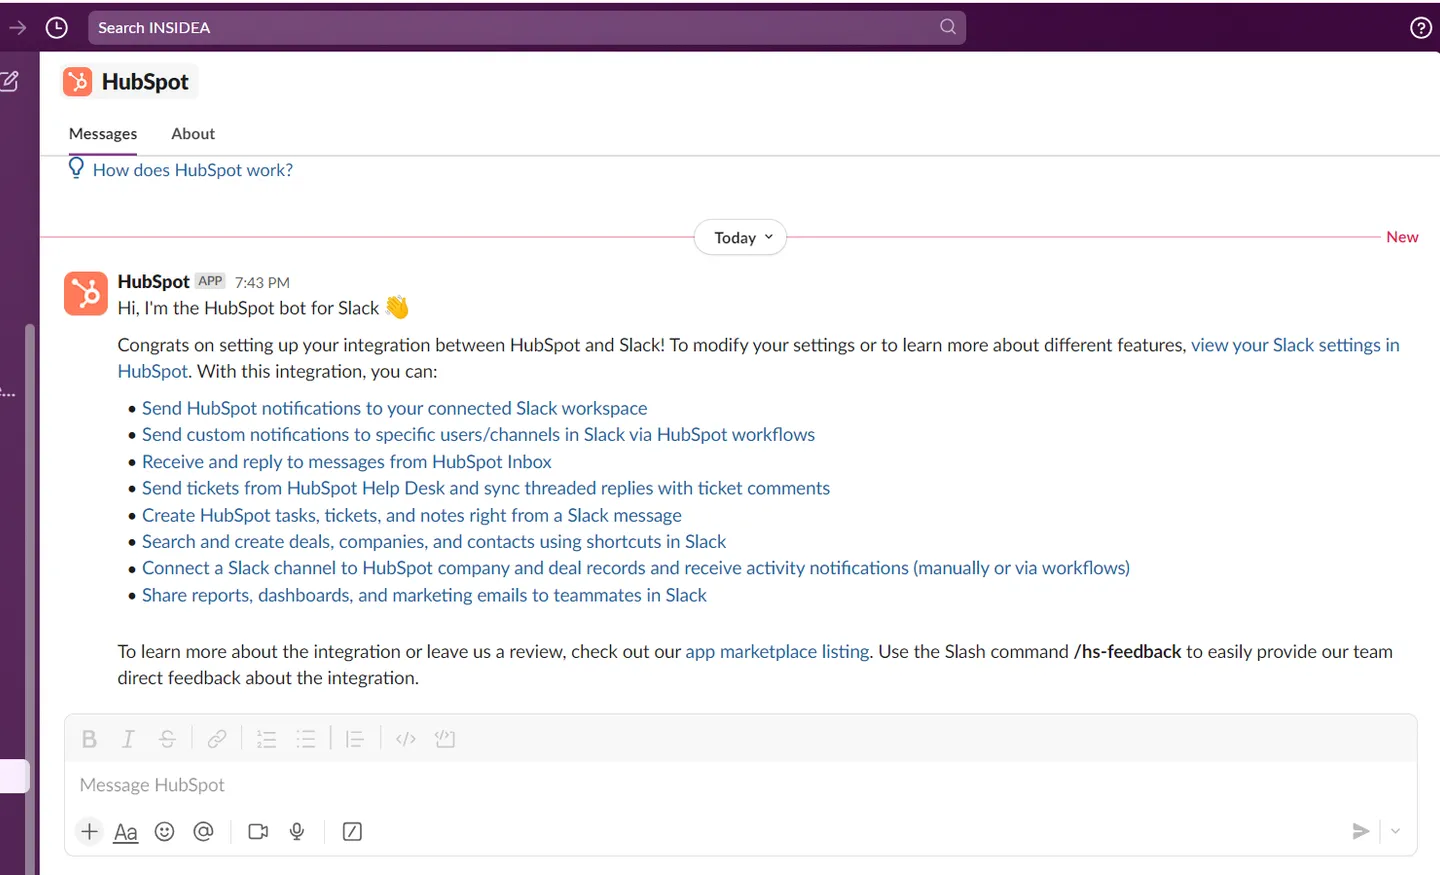Viewport: 1440px width, 875px height.
Task: Click the 7:43 PM message timestamp
Action: point(262,283)
